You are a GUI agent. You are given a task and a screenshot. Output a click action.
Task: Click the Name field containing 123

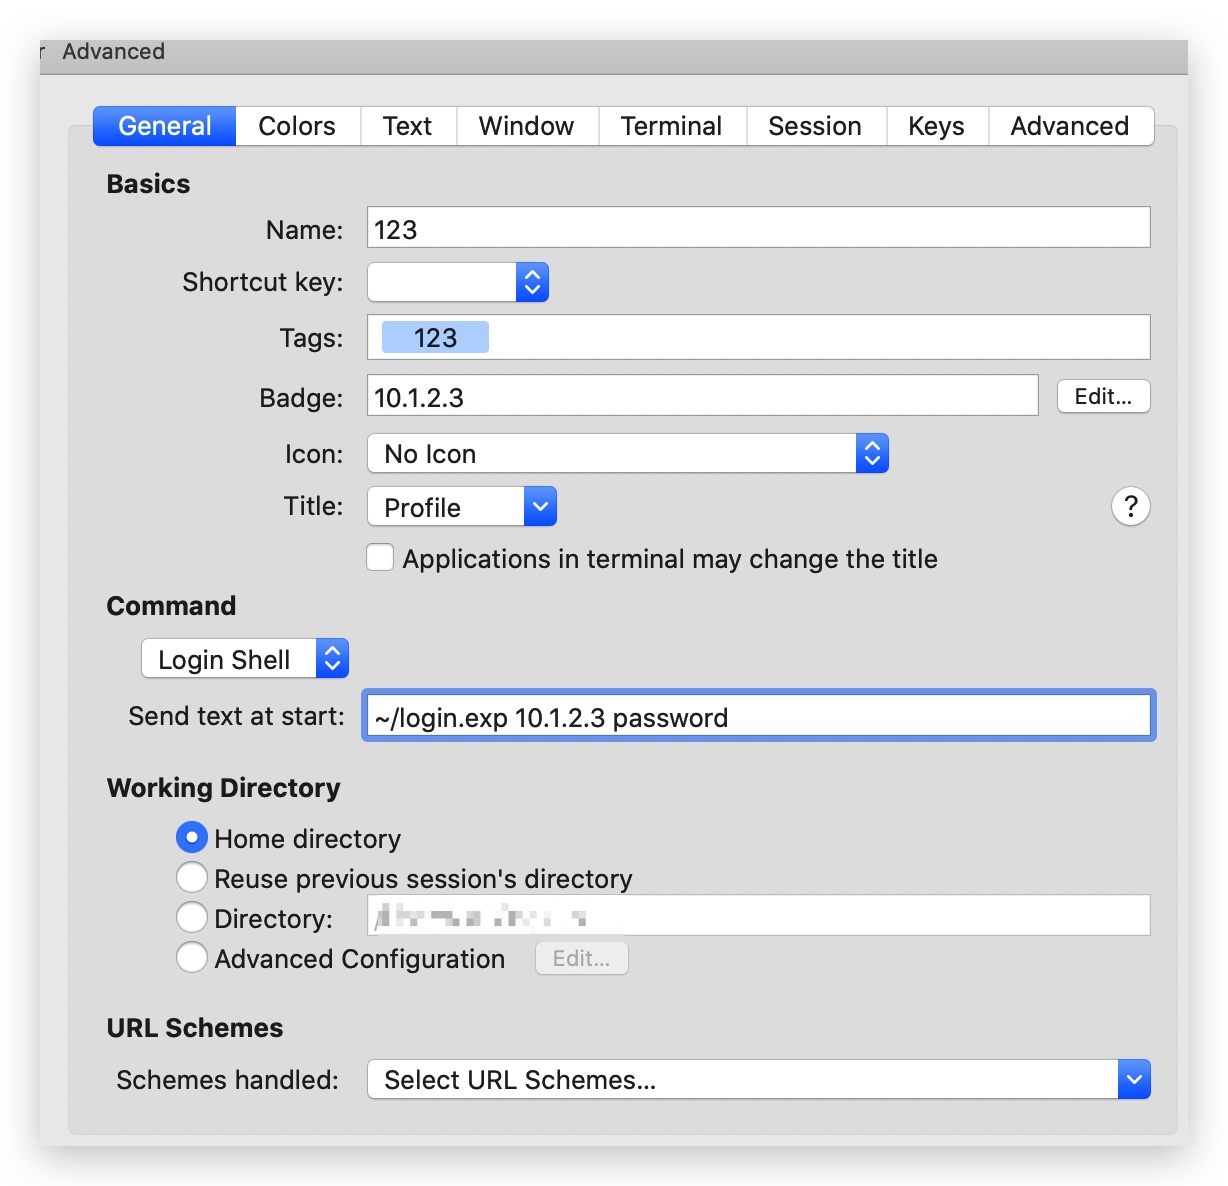pos(758,228)
